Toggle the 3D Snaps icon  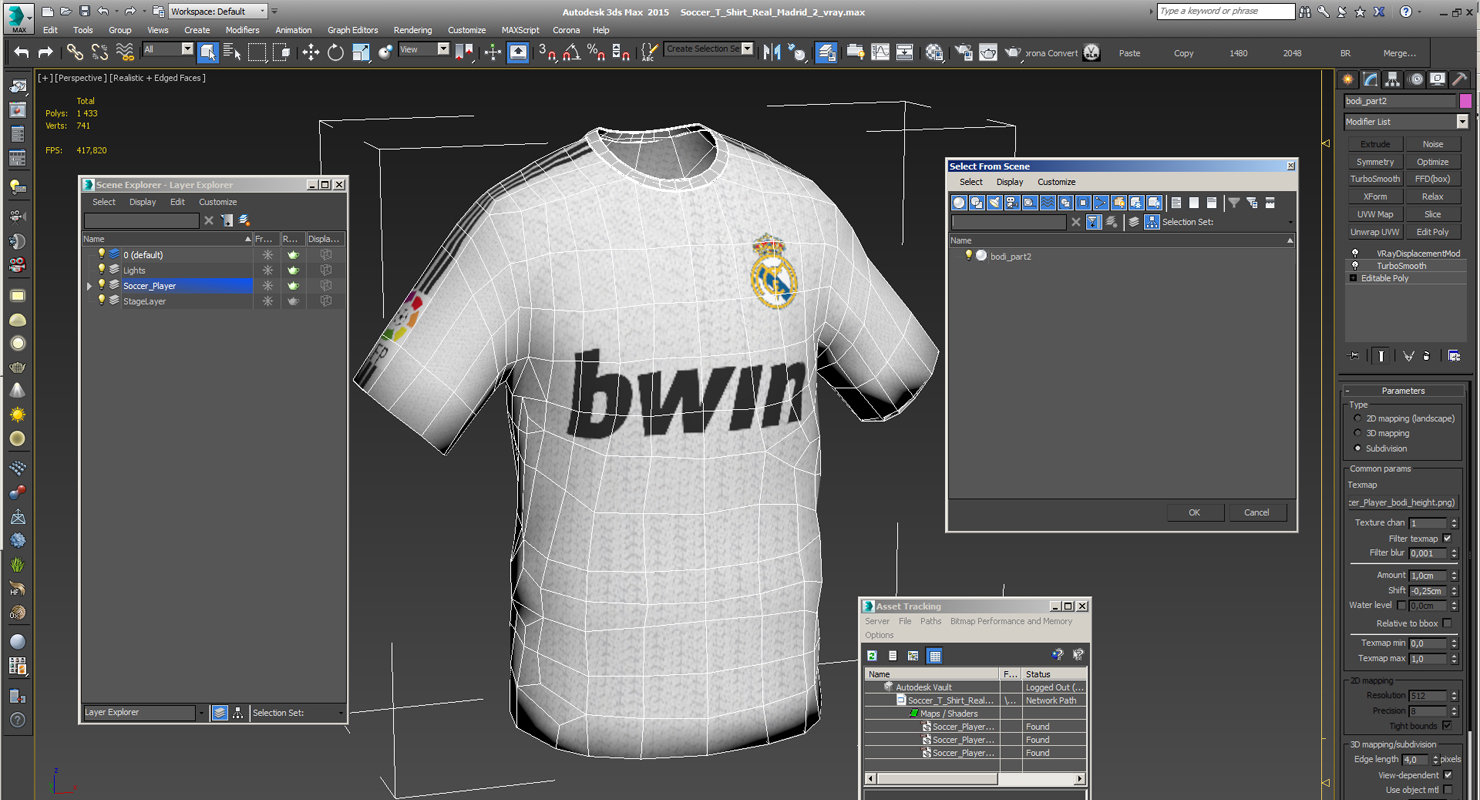coord(547,52)
